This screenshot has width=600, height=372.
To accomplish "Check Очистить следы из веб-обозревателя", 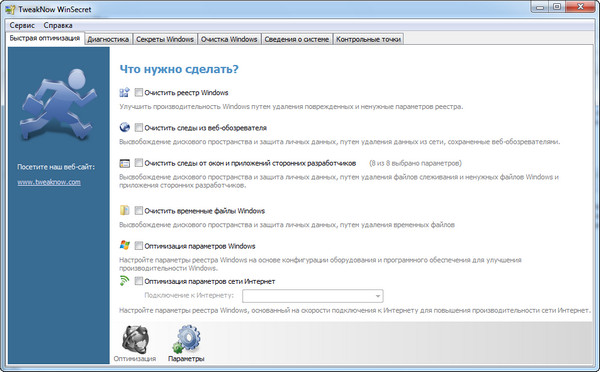I will (x=139, y=127).
